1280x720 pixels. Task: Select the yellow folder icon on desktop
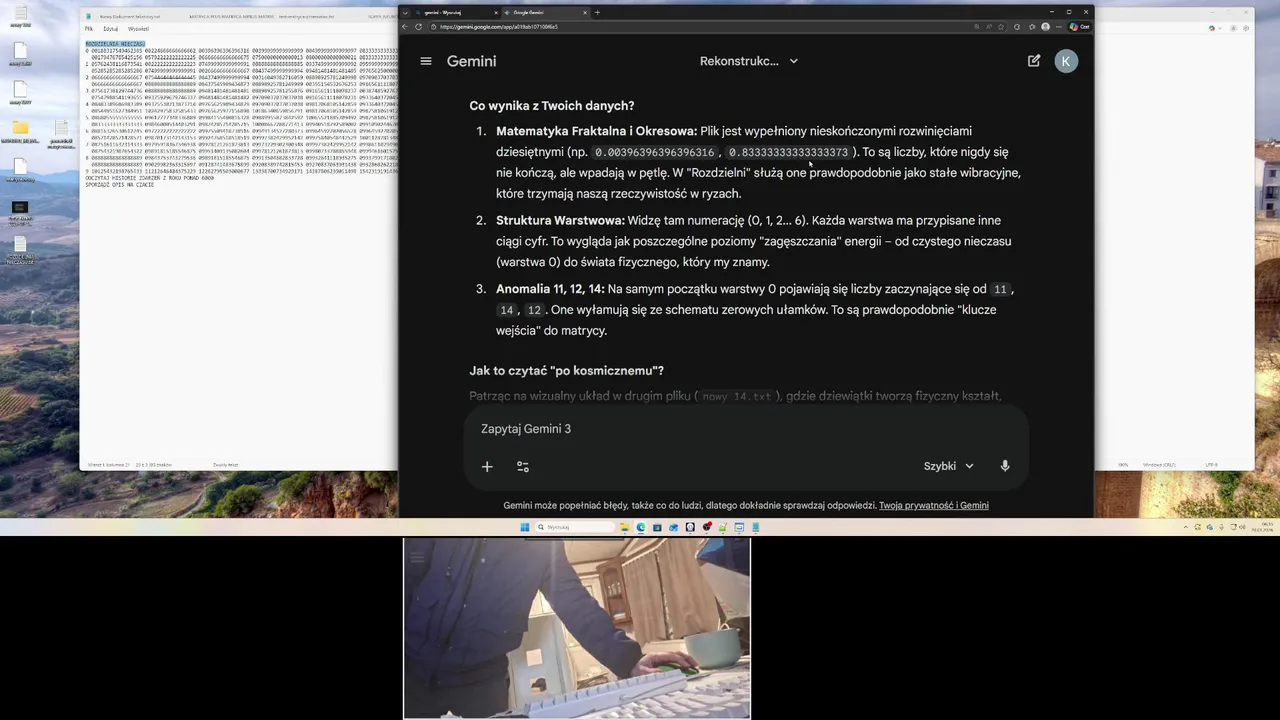point(20,129)
